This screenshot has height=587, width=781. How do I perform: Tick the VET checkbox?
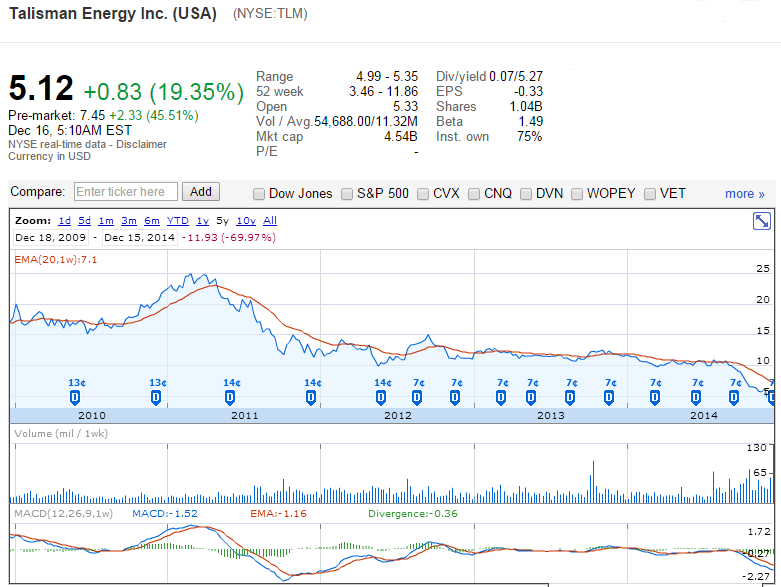tap(650, 194)
